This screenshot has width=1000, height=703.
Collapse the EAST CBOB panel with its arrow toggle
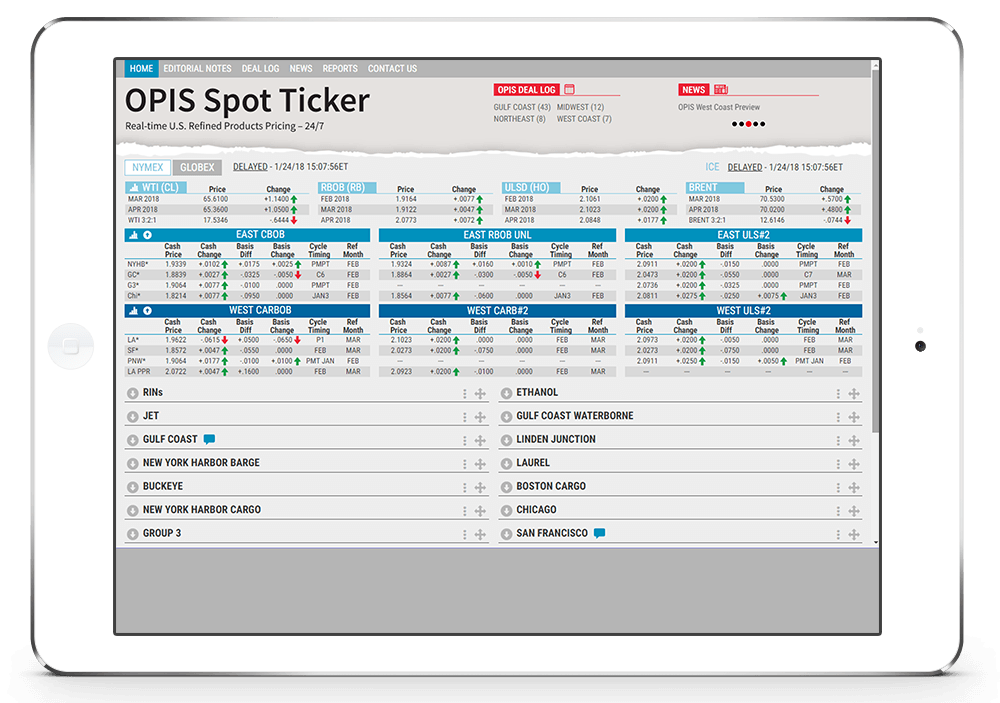[147, 235]
